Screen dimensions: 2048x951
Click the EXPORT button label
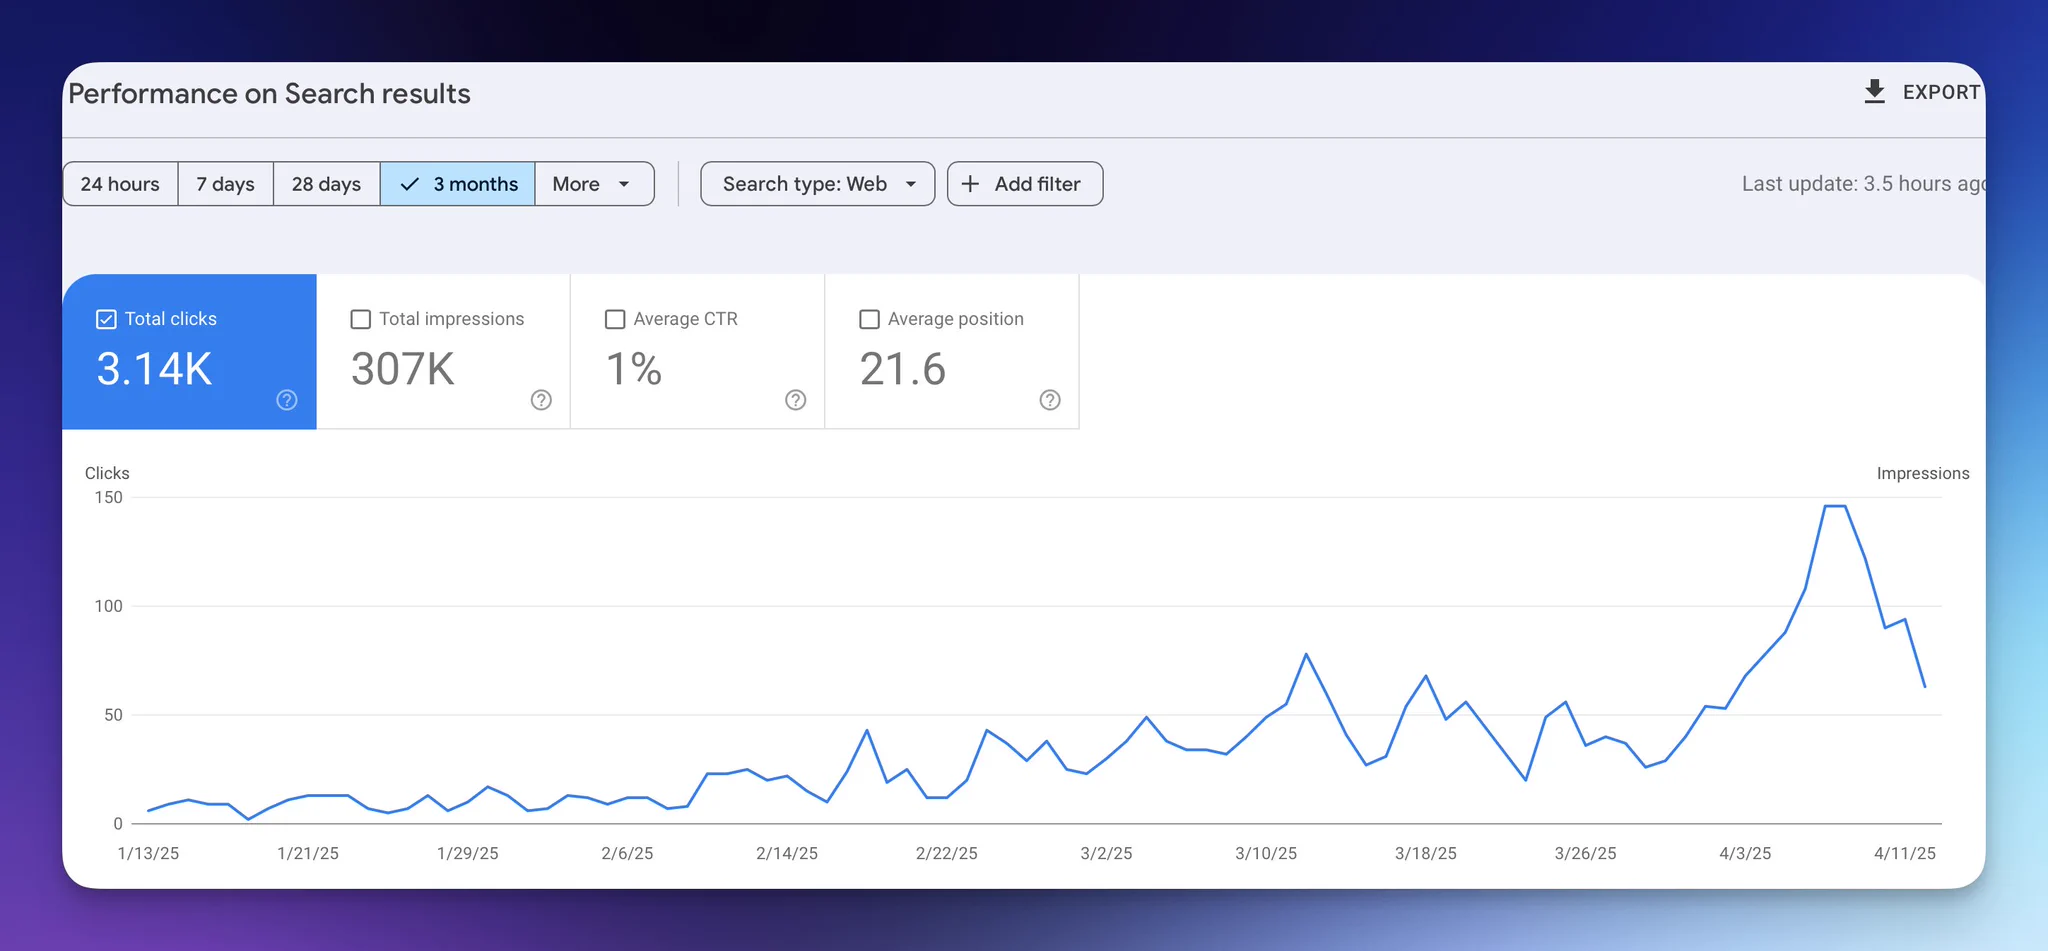[1941, 92]
